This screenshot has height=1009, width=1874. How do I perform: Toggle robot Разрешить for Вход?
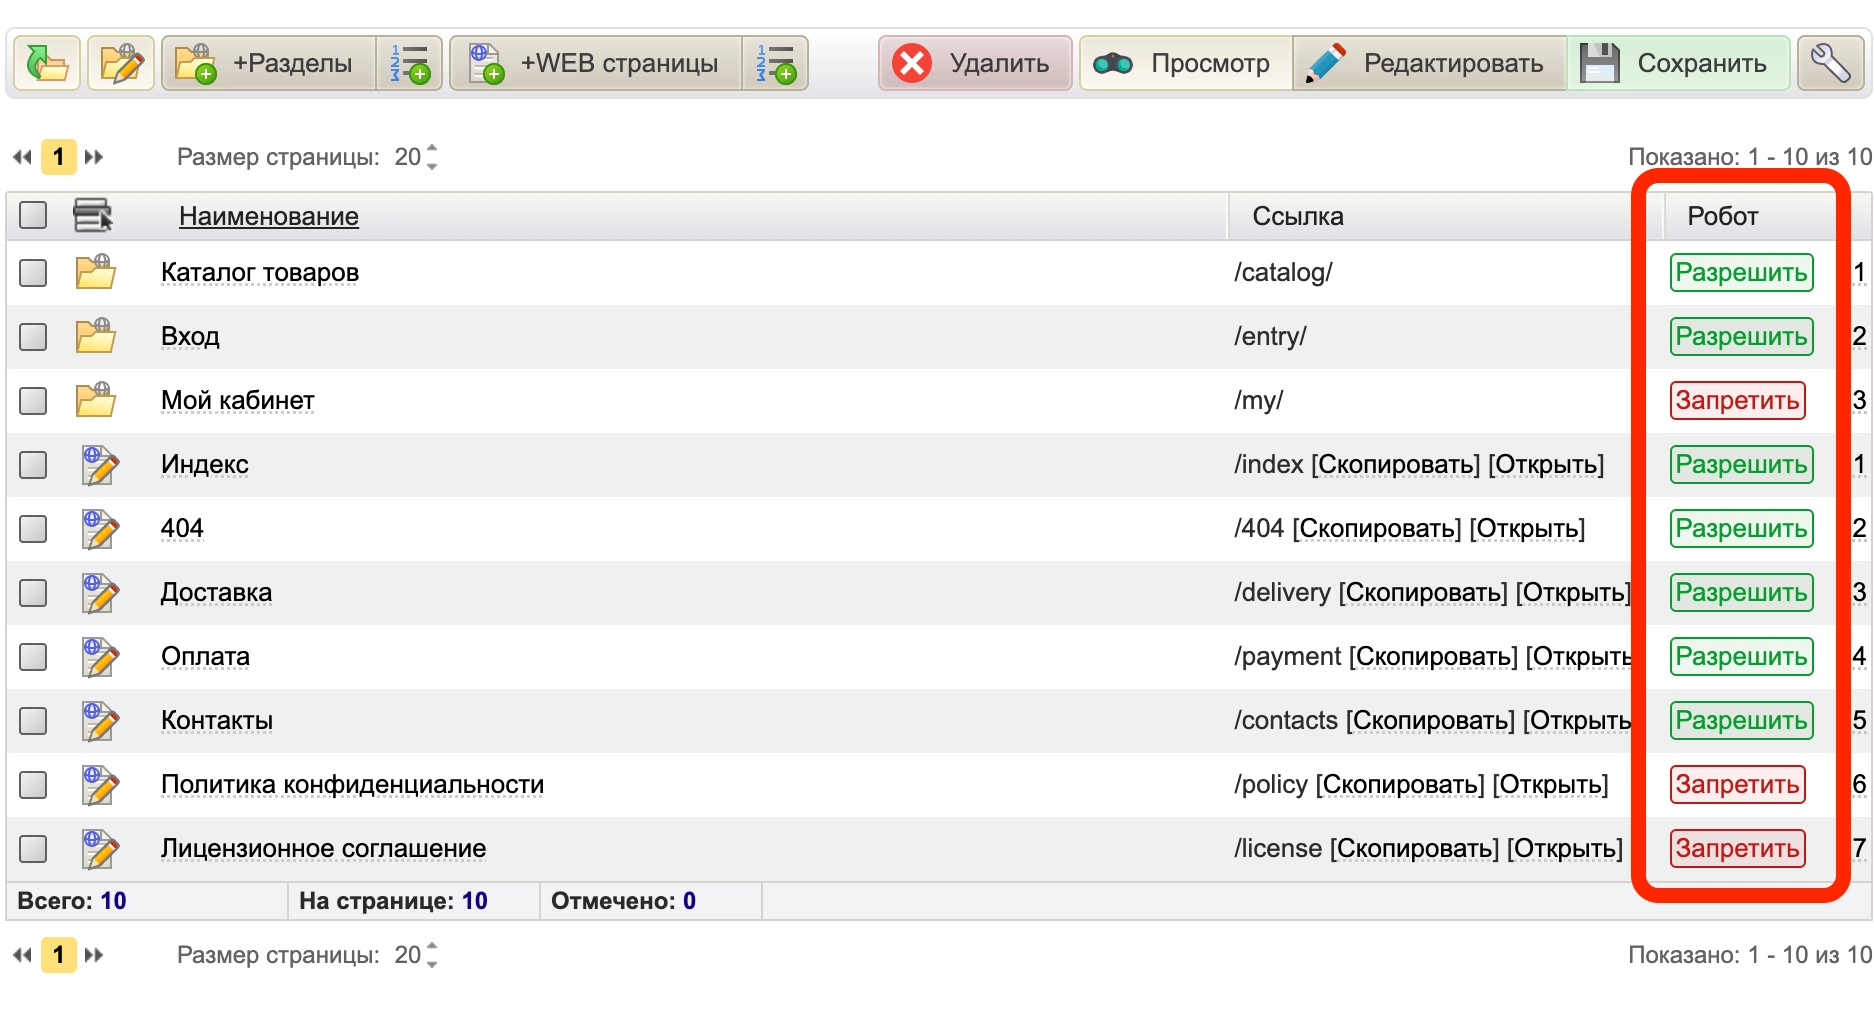coord(1741,337)
